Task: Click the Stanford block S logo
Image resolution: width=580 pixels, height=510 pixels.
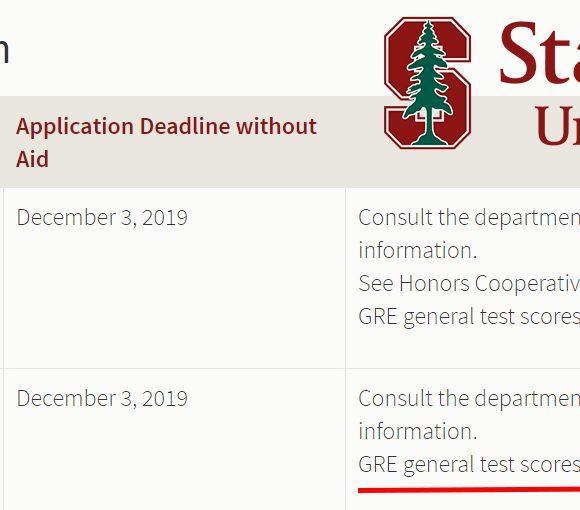Action: [427, 83]
